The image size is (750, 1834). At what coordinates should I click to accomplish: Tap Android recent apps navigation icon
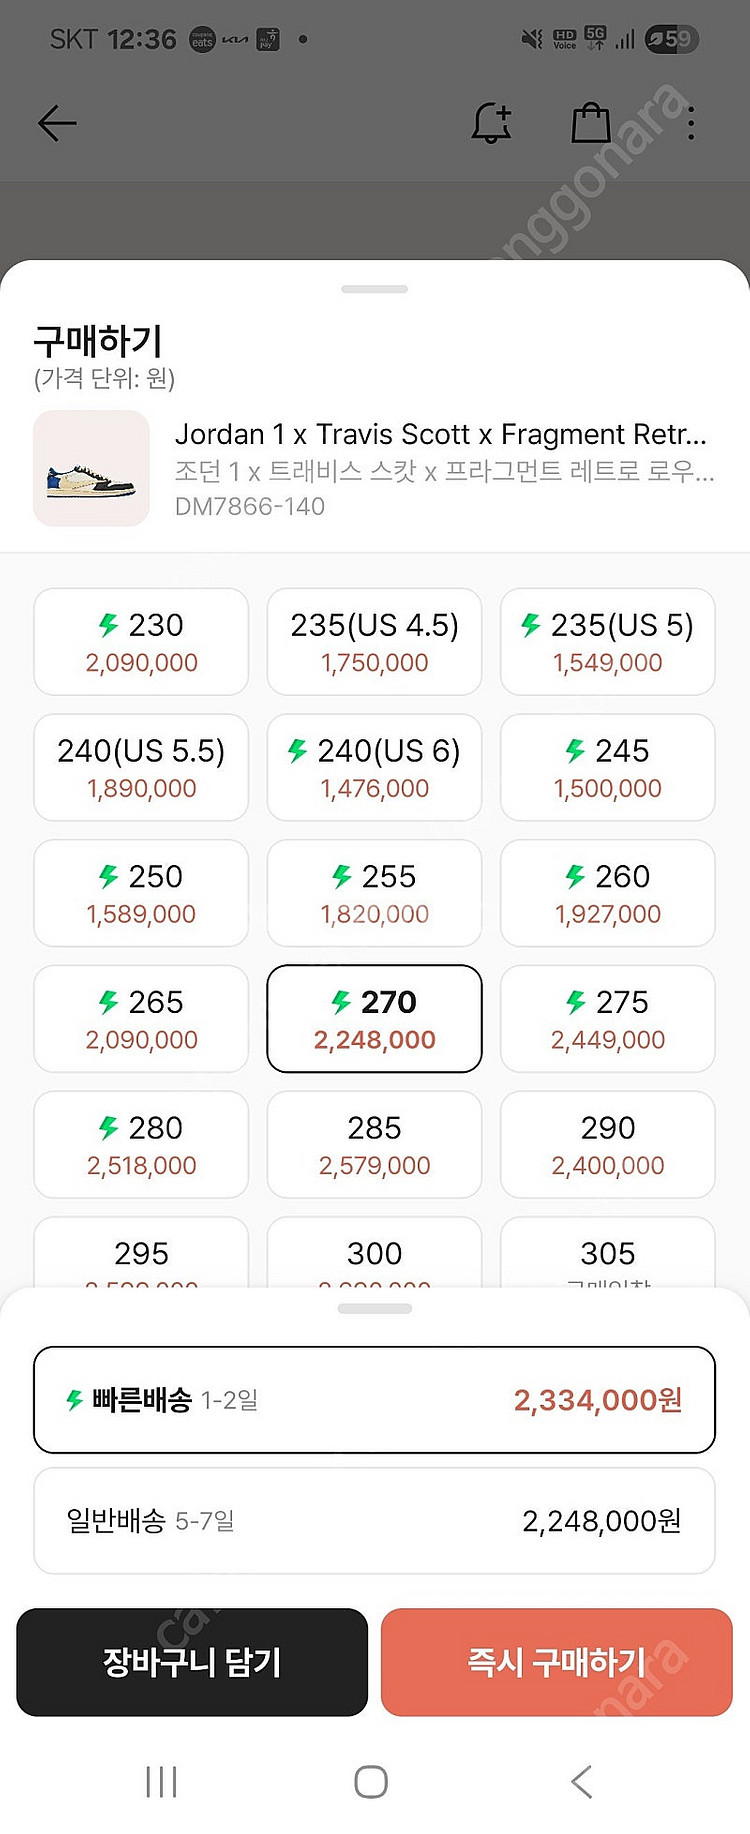(x=161, y=1781)
